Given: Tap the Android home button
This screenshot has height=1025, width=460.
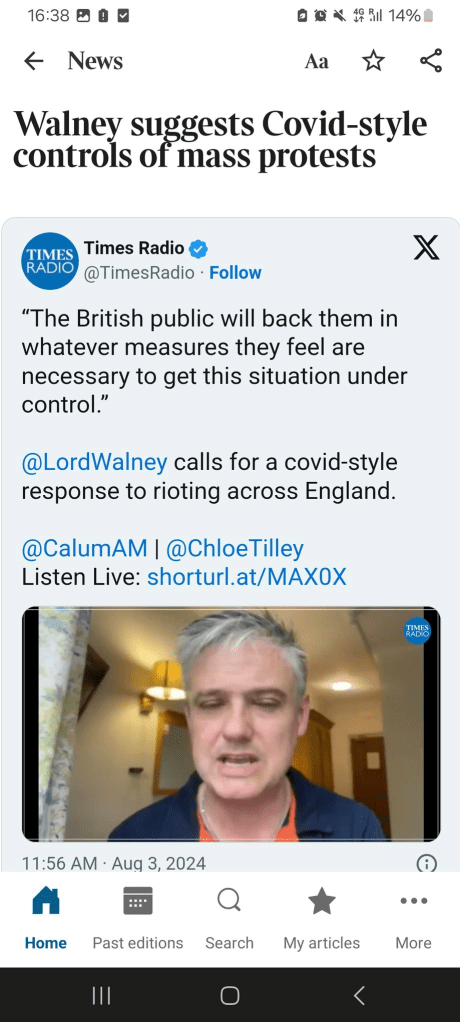Looking at the screenshot, I should point(230,996).
